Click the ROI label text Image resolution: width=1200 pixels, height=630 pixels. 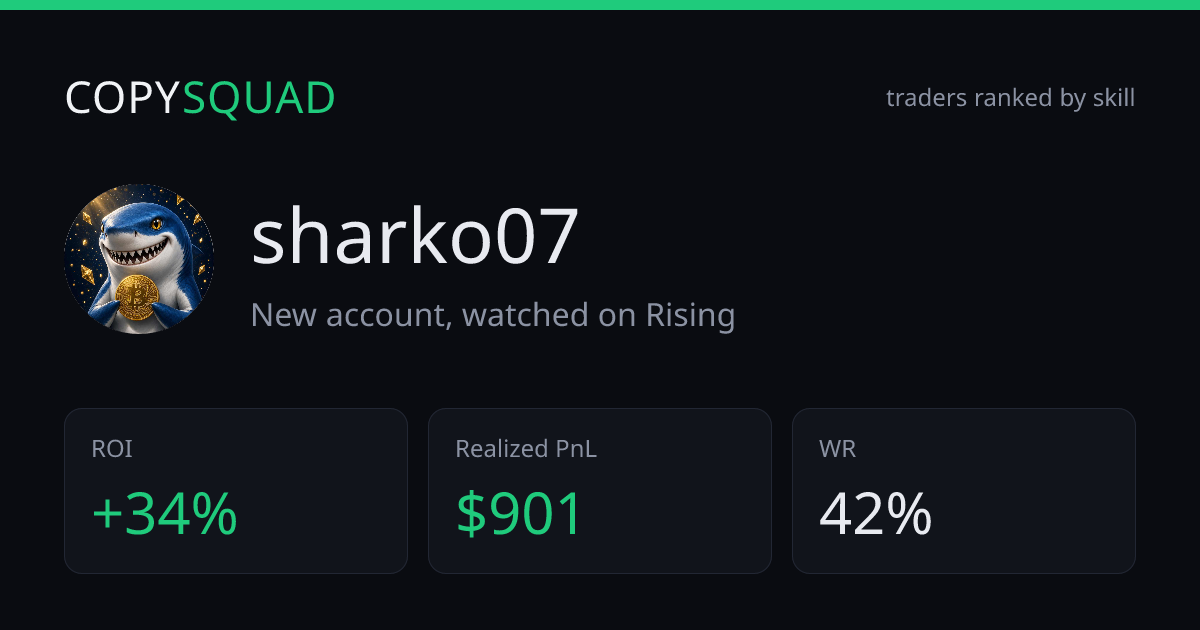(112, 449)
